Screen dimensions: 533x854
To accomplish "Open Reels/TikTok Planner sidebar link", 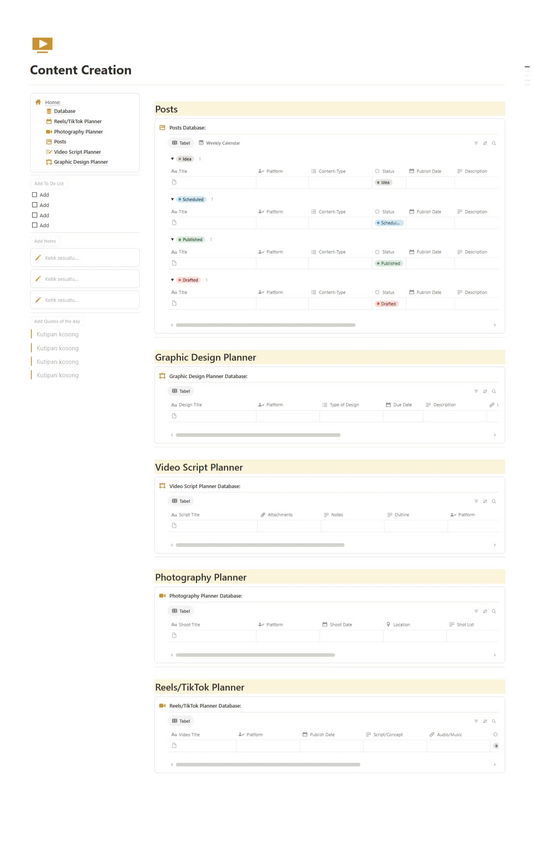I will (x=77, y=121).
